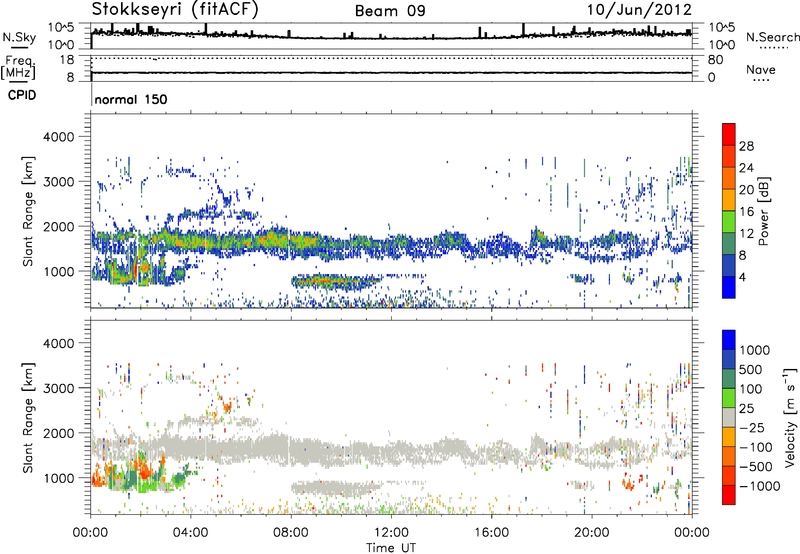This screenshot has width=800, height=554.
Task: Click the '28' tick on Power scale
Action: (746, 146)
